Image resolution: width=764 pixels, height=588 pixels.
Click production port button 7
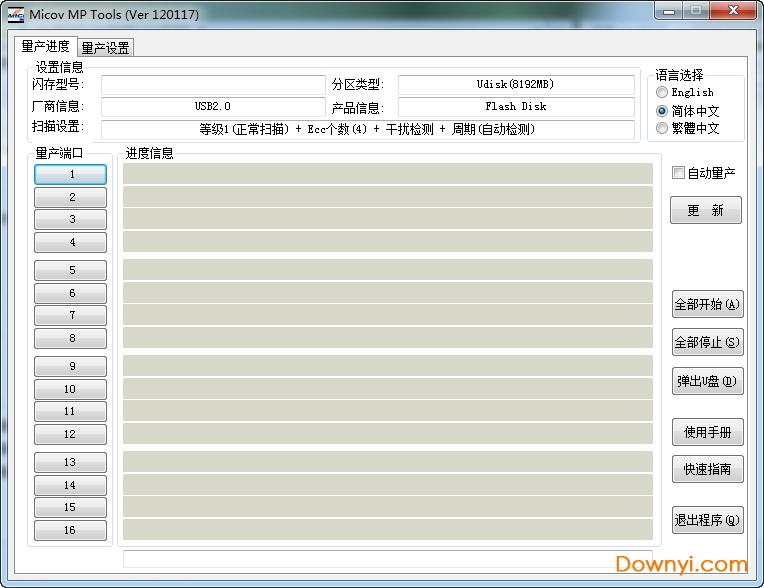(71, 315)
